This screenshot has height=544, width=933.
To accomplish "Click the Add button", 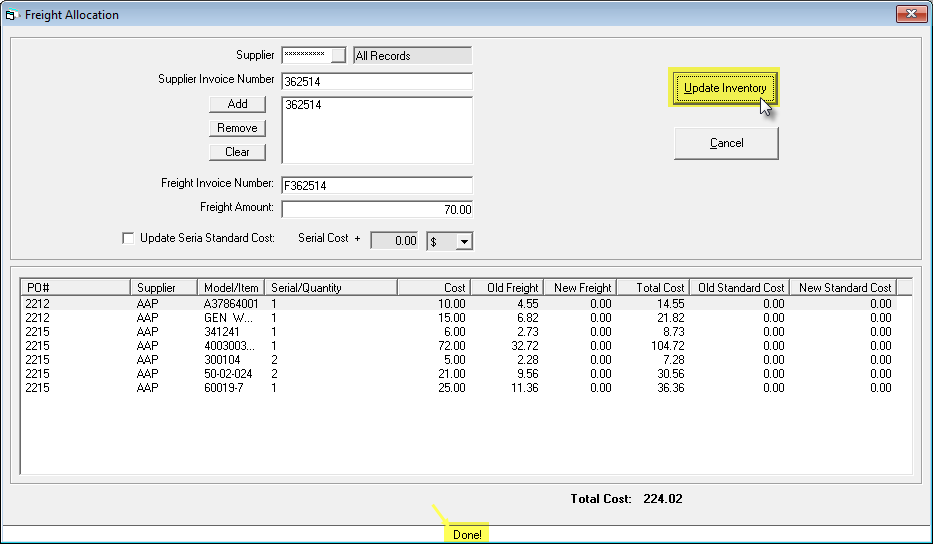I will tap(237, 104).
